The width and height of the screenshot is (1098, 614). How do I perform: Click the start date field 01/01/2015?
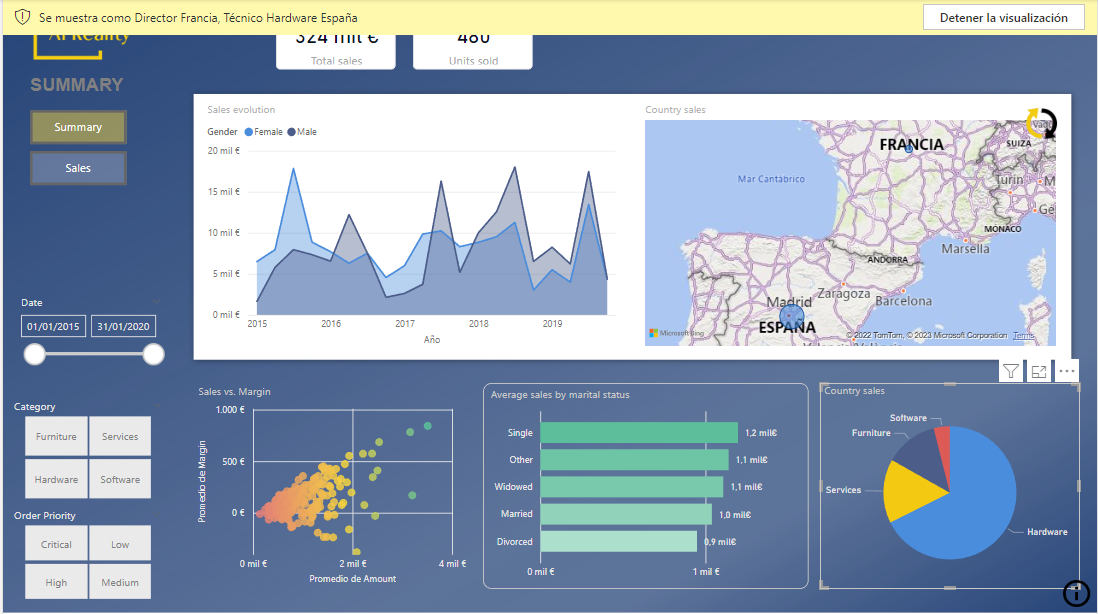pos(53,327)
